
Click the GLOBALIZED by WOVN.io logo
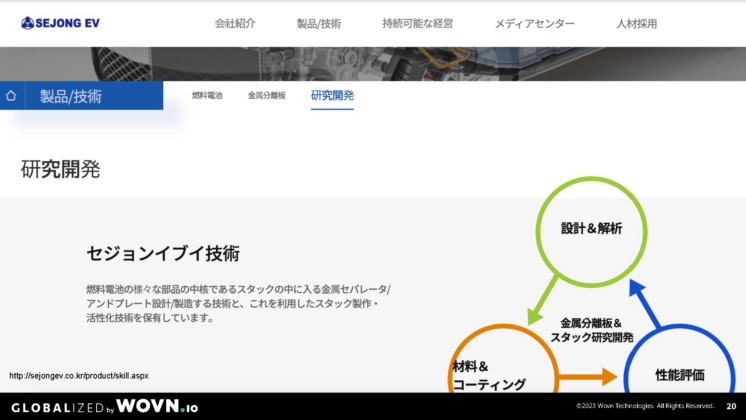click(105, 407)
